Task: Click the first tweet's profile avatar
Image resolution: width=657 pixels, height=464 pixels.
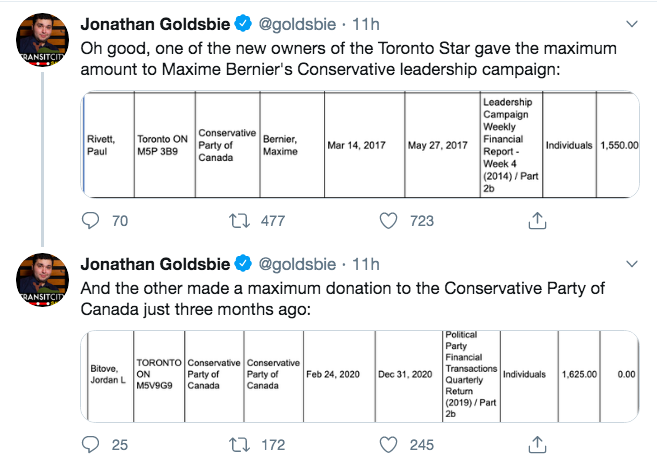Action: tap(41, 45)
